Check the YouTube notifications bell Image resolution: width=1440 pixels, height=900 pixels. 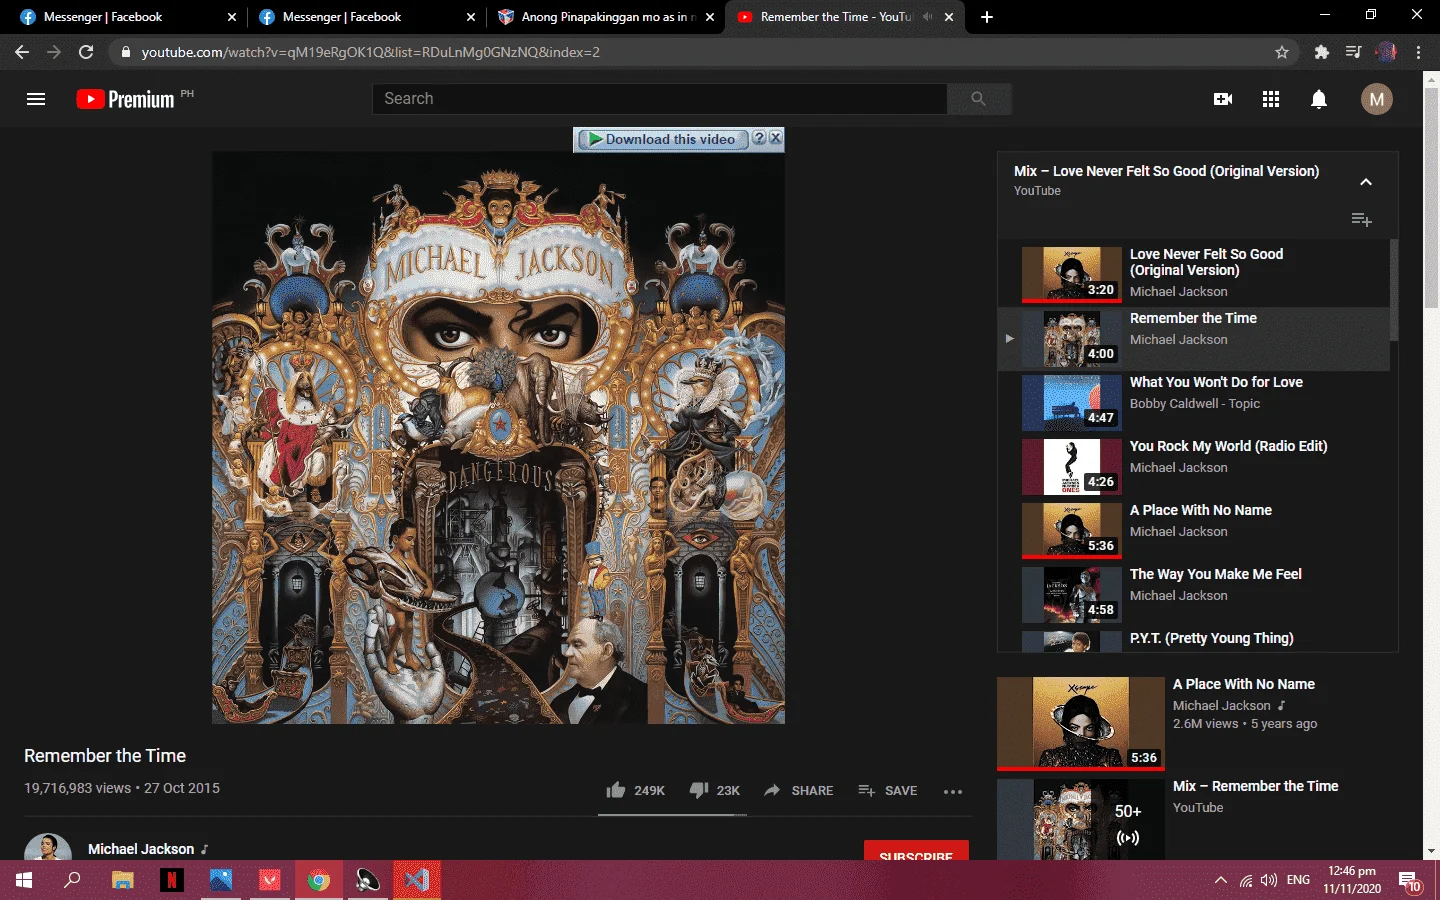[1319, 99]
